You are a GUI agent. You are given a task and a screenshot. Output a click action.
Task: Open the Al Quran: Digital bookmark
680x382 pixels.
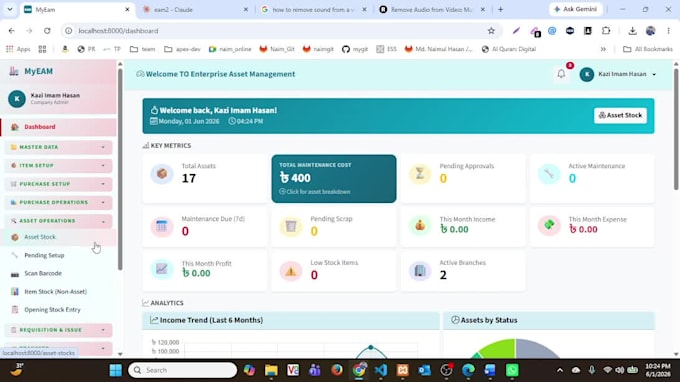pyautogui.click(x=509, y=49)
